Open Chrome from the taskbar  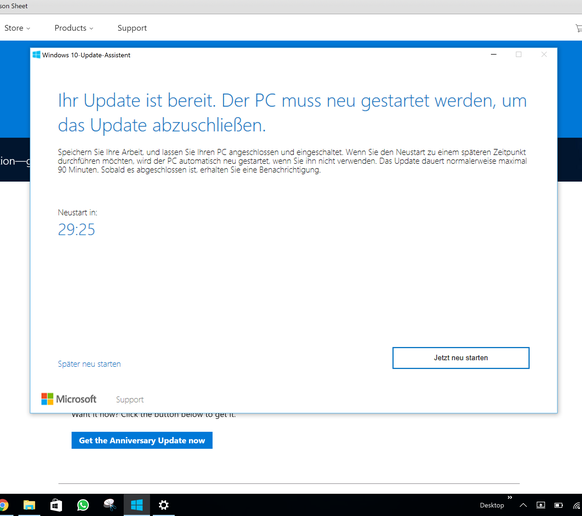pyautogui.click(x=3, y=505)
